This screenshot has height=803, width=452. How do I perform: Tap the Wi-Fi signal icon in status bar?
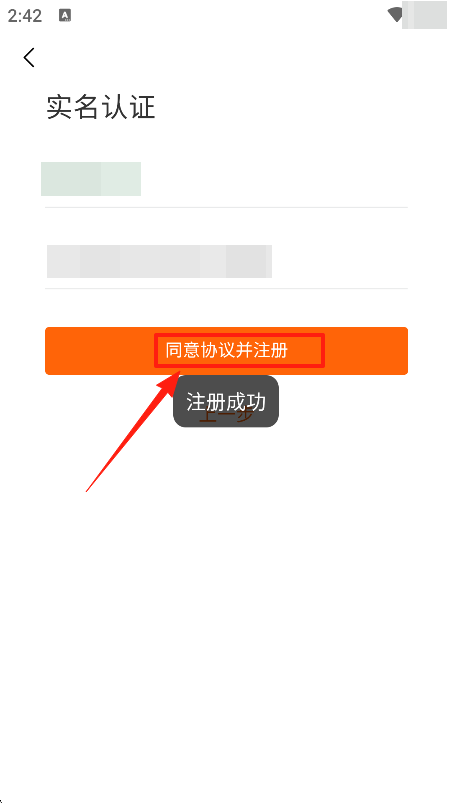tap(395, 15)
